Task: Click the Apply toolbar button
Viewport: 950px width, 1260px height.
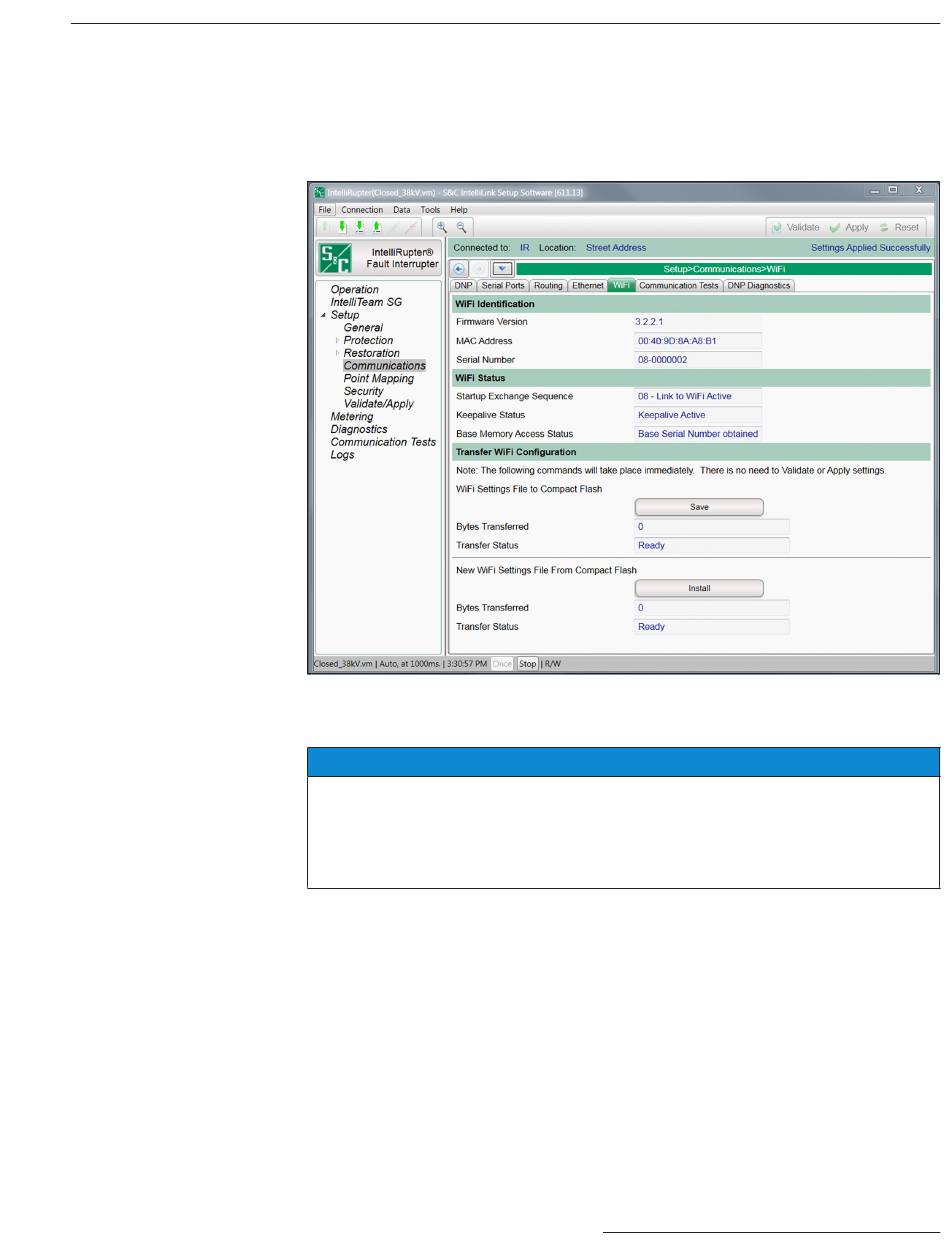Action: (849, 228)
